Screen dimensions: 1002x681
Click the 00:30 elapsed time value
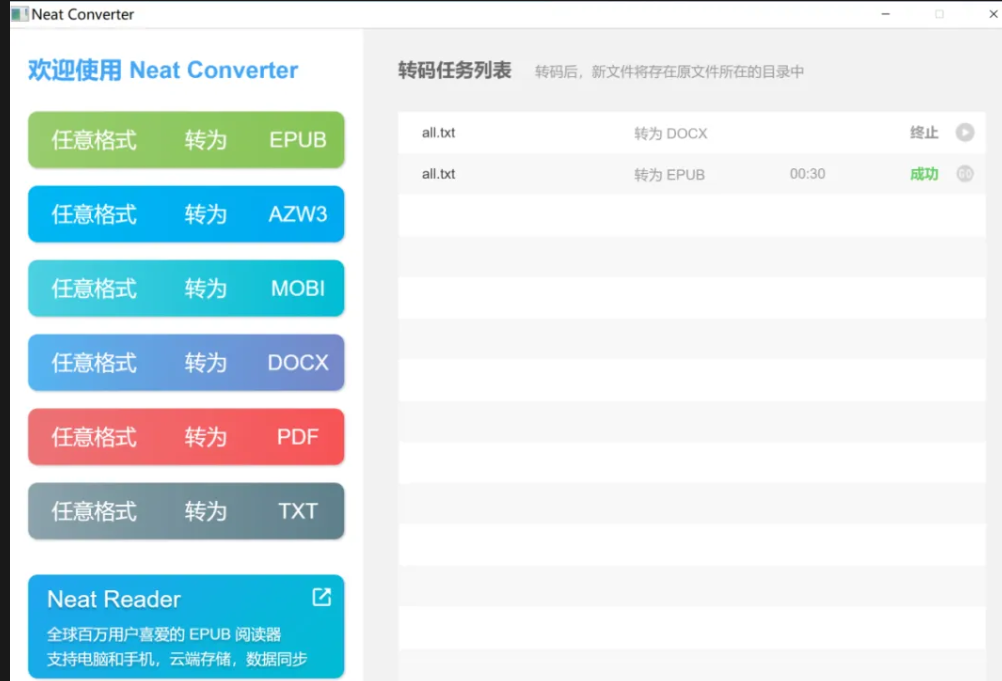(807, 174)
